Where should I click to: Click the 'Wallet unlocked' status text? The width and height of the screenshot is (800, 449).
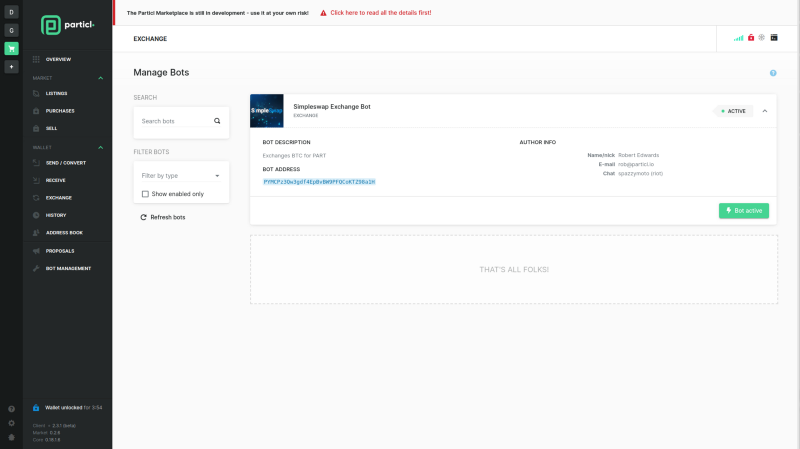point(64,408)
